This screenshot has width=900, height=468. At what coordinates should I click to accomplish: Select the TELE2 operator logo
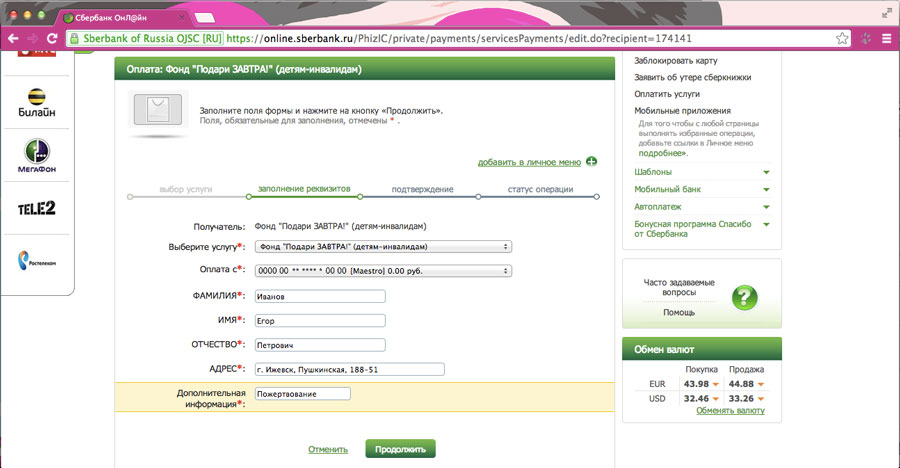(37, 208)
